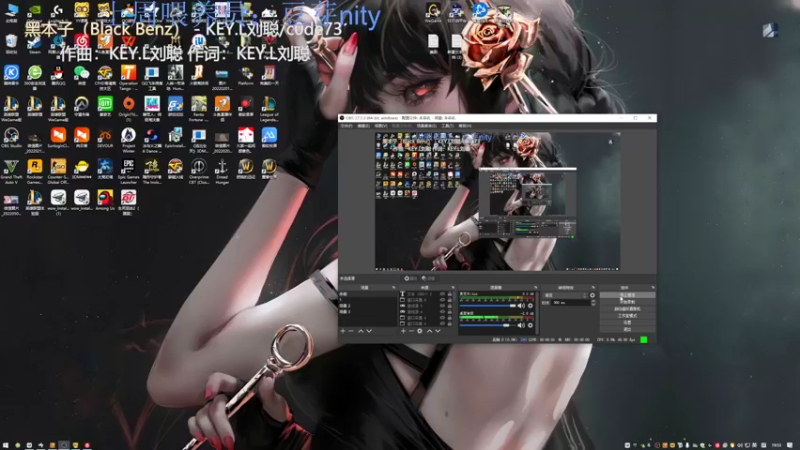Launch Counter-Strike Global Offensive shortcut
Image resolution: width=800 pixels, height=450 pixels.
click(x=58, y=171)
